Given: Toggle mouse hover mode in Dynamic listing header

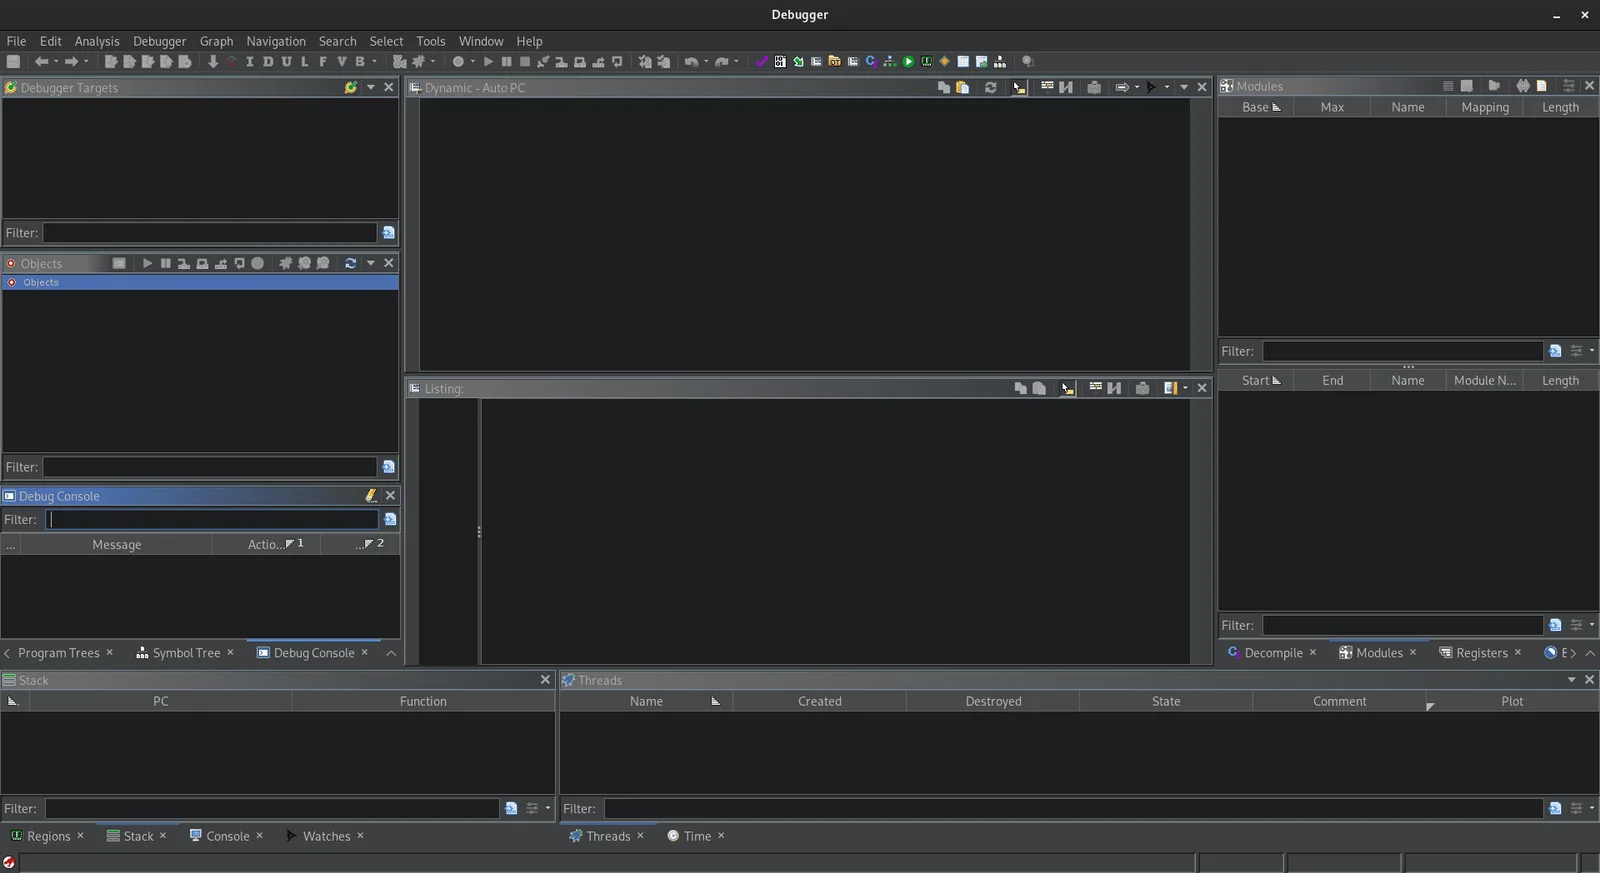Looking at the screenshot, I should click(x=1019, y=87).
